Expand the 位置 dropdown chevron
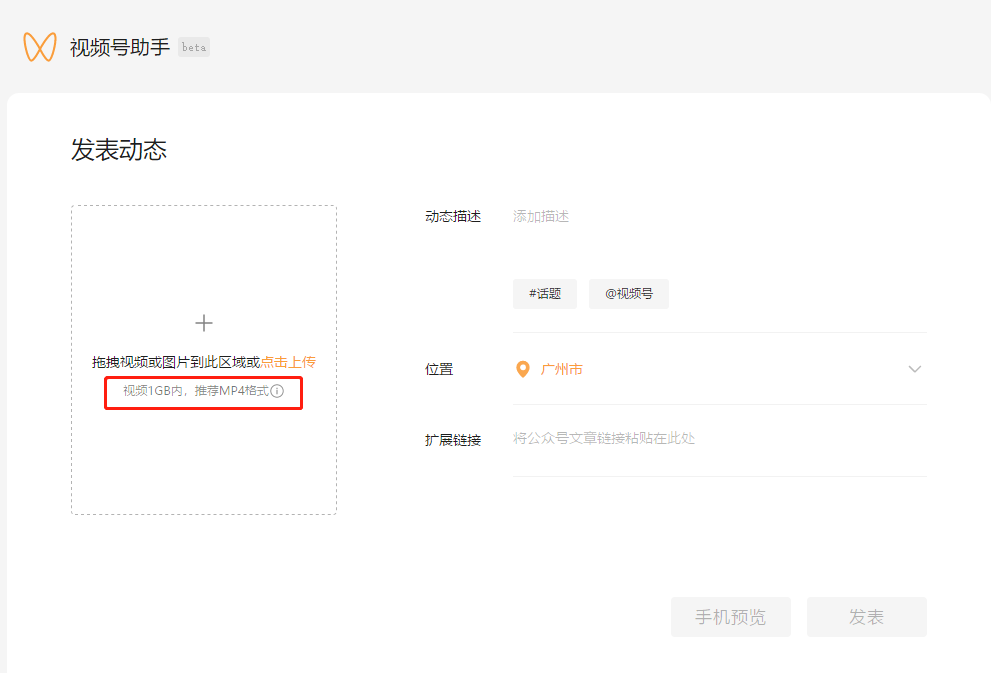Image resolution: width=991 pixels, height=673 pixels. pyautogui.click(x=915, y=369)
